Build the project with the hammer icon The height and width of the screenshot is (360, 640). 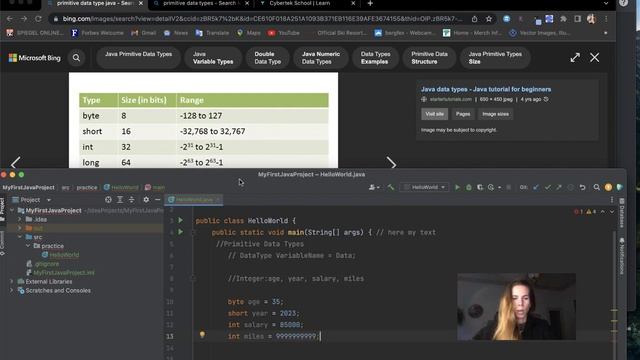391,187
